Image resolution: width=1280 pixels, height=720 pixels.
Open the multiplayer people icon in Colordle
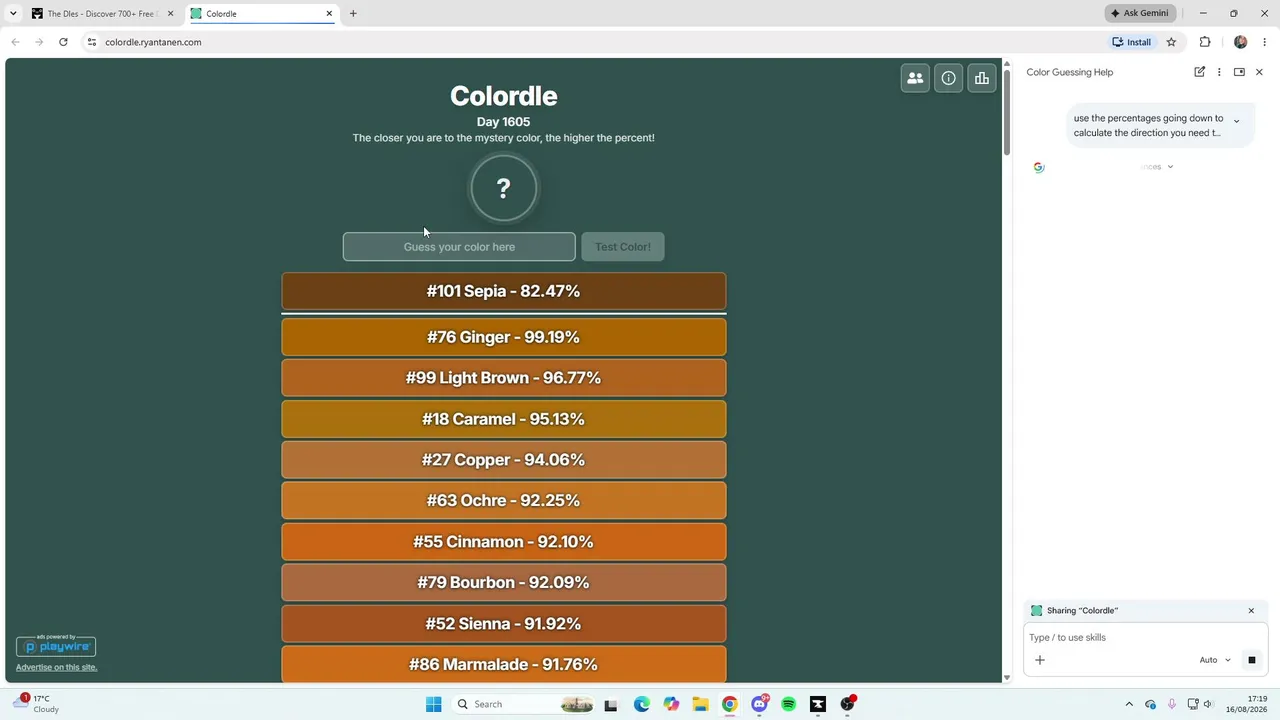tap(915, 78)
